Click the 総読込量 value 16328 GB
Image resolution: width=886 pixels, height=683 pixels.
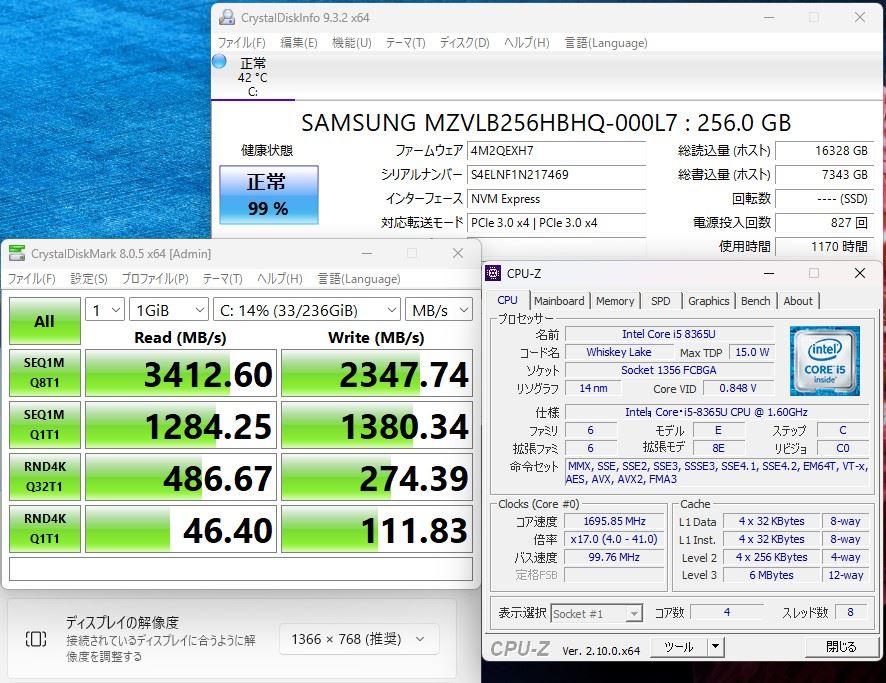point(824,151)
